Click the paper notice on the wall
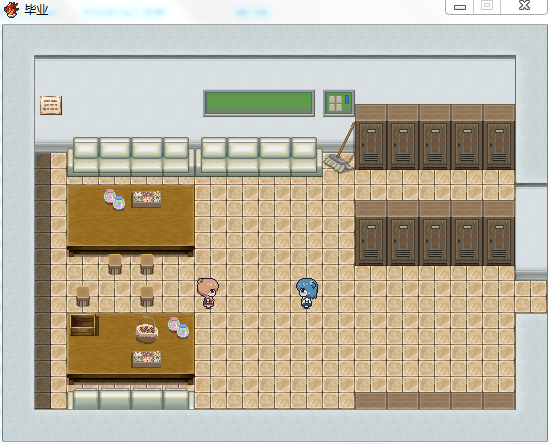 click(51, 105)
